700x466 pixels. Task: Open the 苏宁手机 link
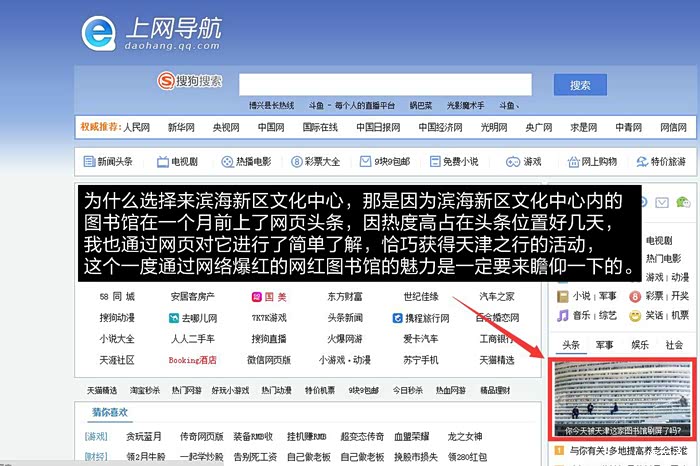point(421,360)
